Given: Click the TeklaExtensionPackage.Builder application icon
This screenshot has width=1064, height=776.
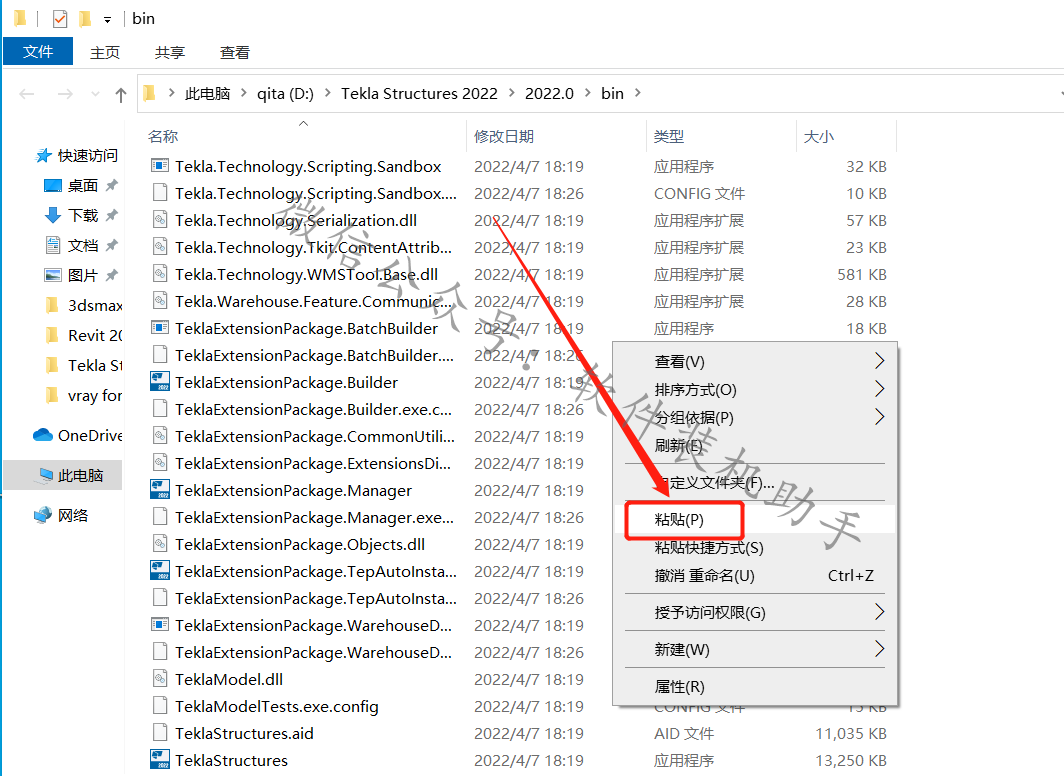Looking at the screenshot, I should coord(159,381).
